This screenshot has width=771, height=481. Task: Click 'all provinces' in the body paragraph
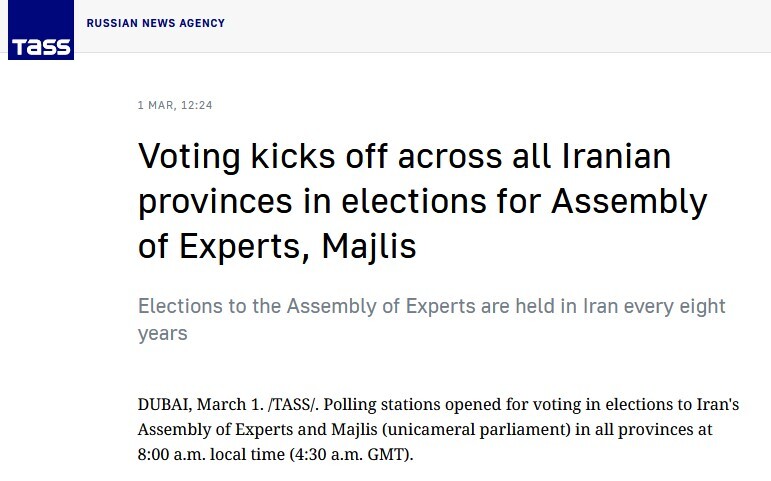642,429
